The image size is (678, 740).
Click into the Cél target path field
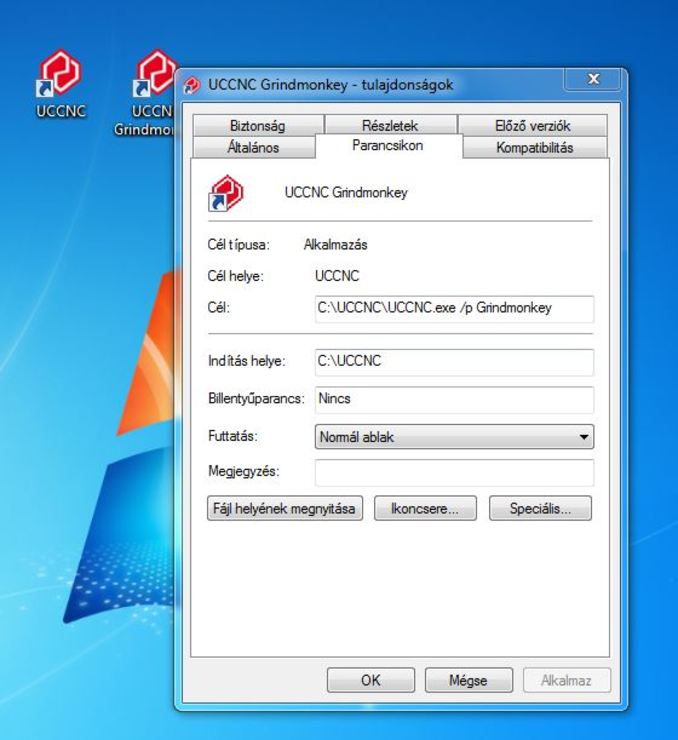point(454,308)
